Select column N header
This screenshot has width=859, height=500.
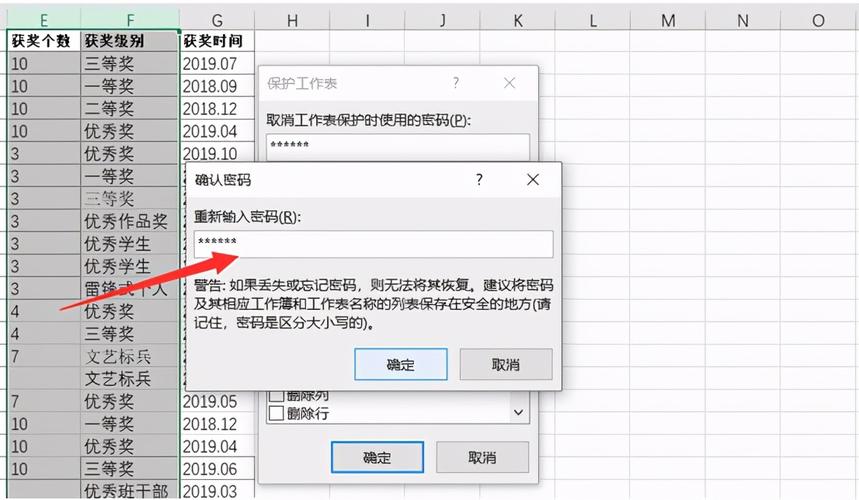(x=742, y=20)
